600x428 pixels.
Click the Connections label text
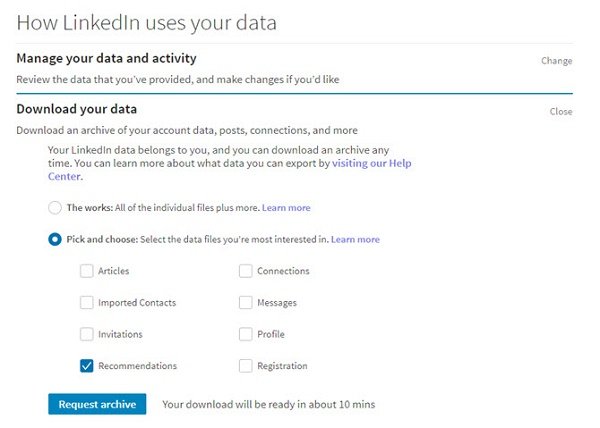point(283,271)
